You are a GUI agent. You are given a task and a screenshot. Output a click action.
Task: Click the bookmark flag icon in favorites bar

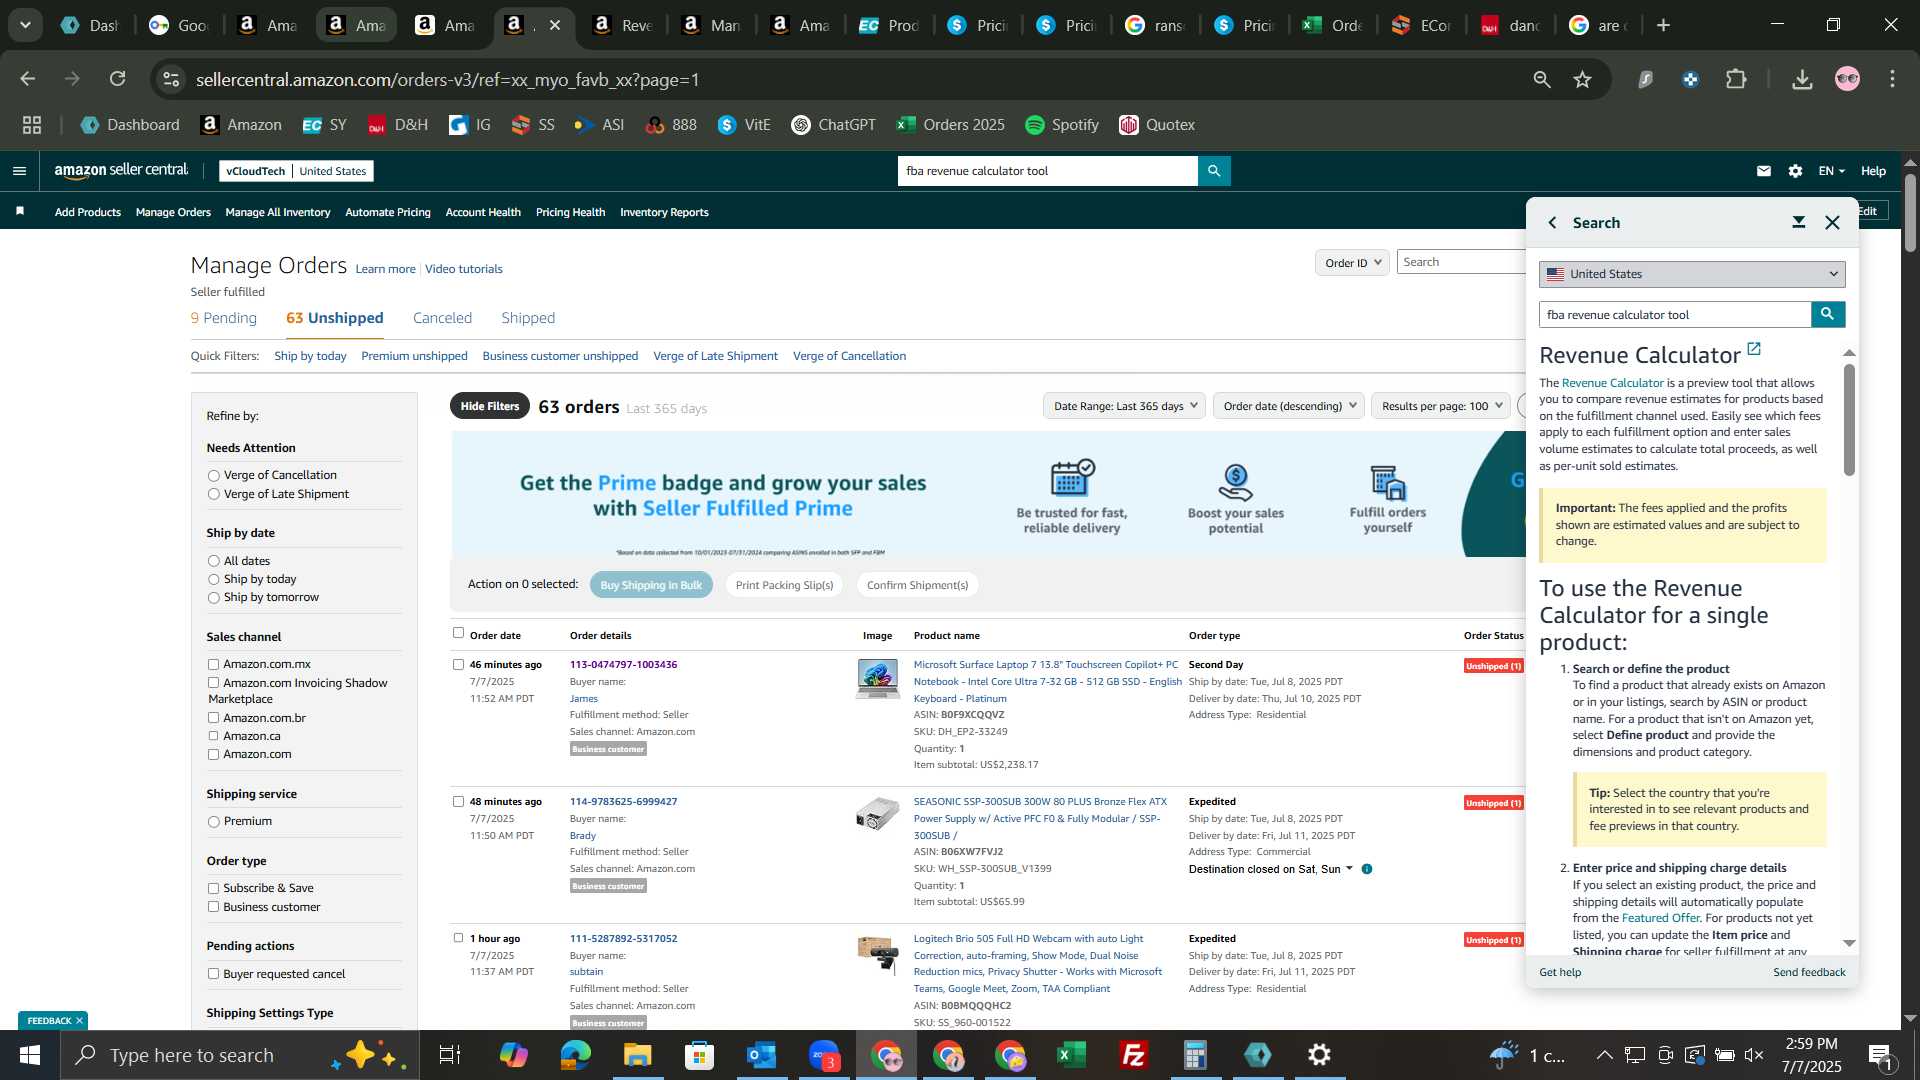click(20, 211)
